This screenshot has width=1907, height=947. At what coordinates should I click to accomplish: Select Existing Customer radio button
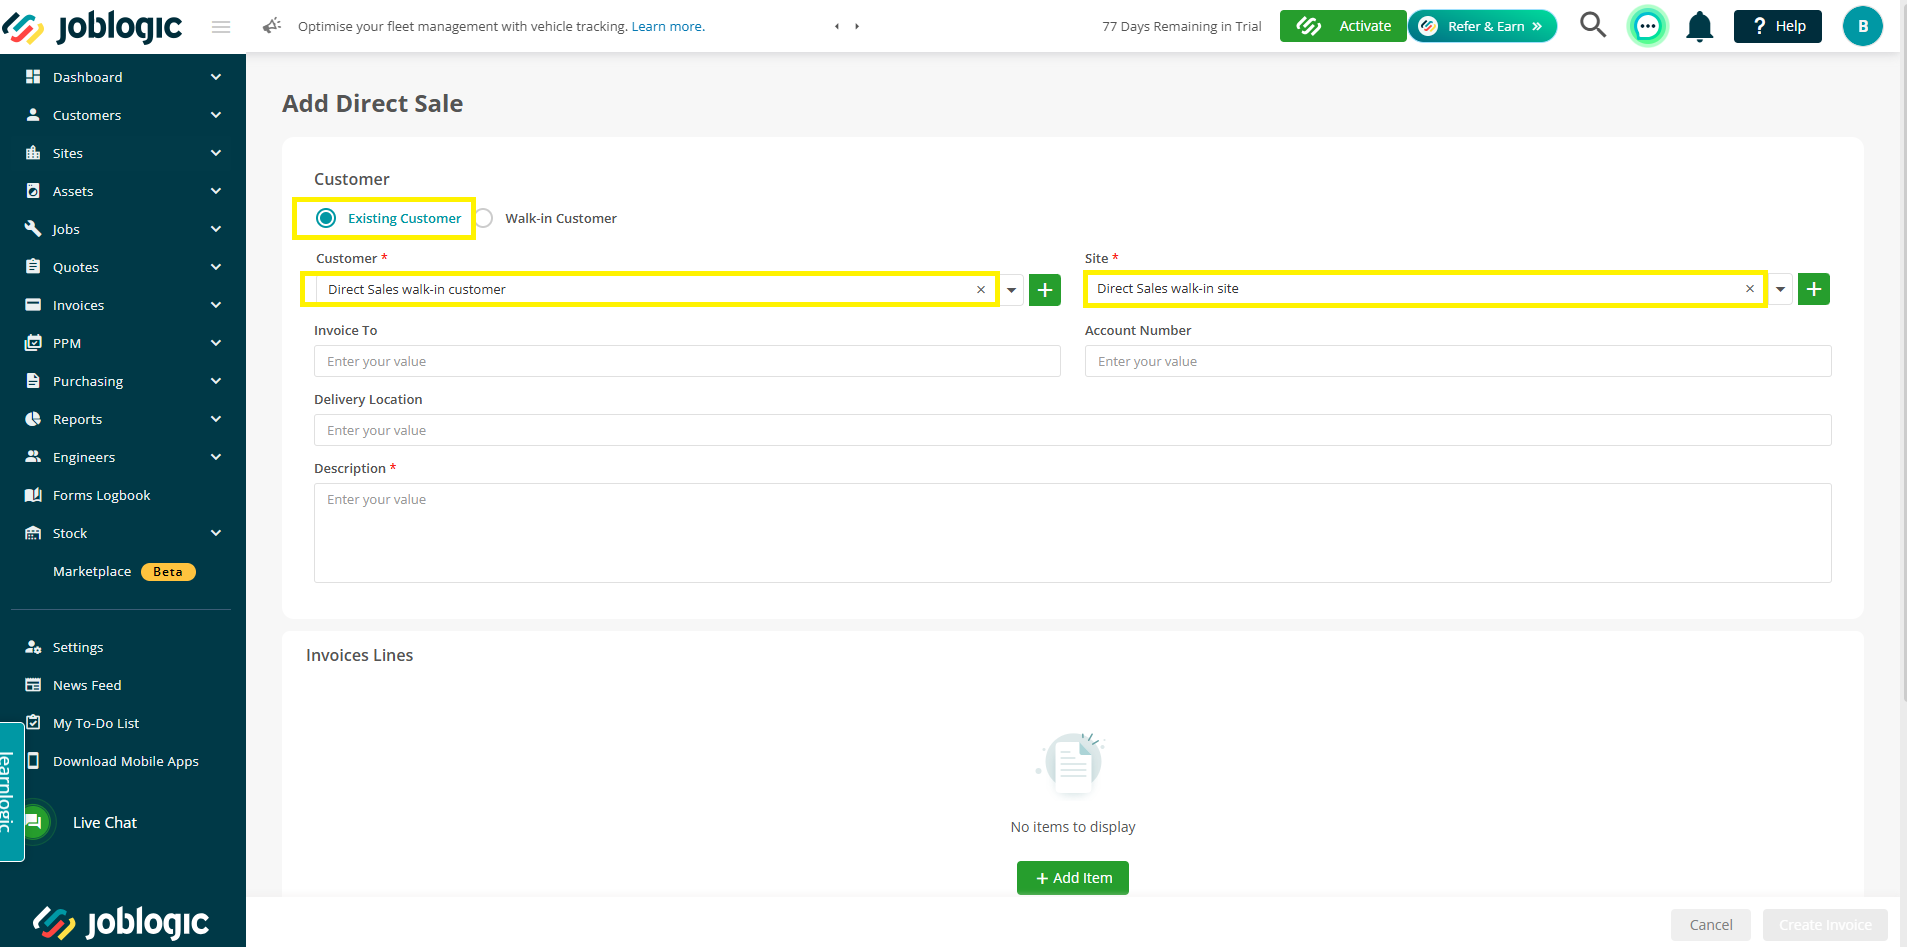coord(326,218)
